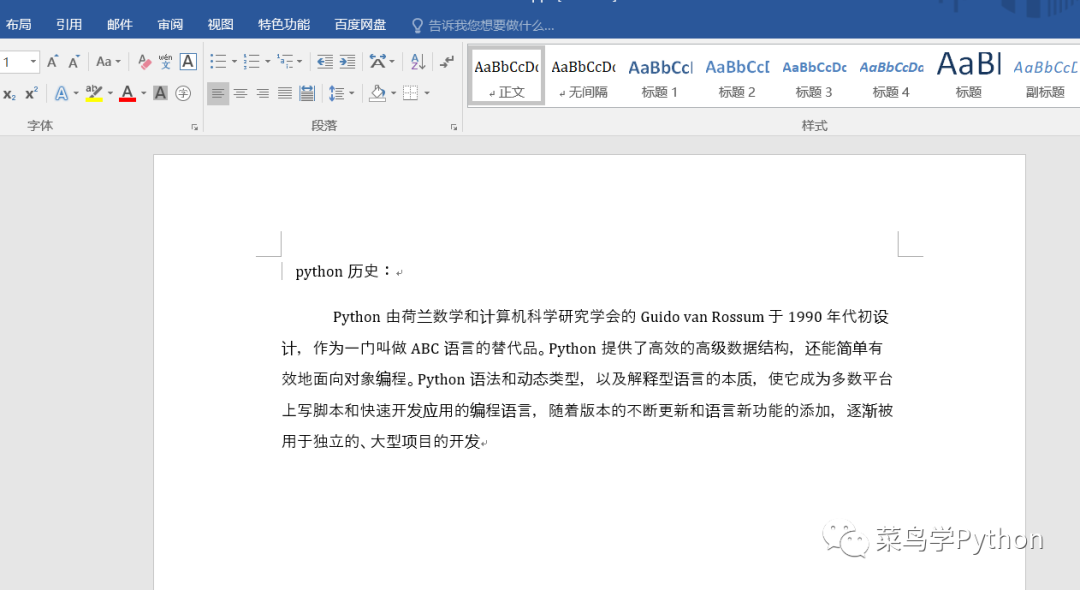The width and height of the screenshot is (1080, 590).
Task: Select the Superscript icon
Action: click(x=32, y=92)
